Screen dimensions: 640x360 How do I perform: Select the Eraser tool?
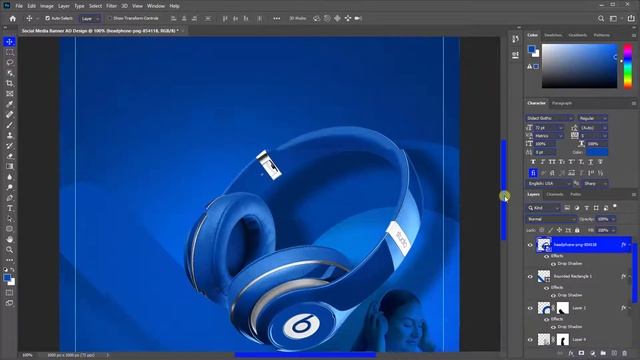point(9,156)
